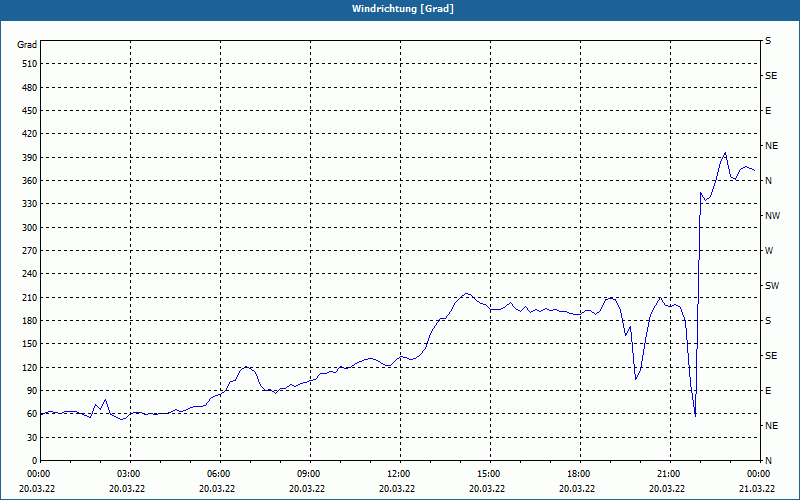The width and height of the screenshot is (800, 500).
Task: Click the 330 tick label
Action: [30, 204]
